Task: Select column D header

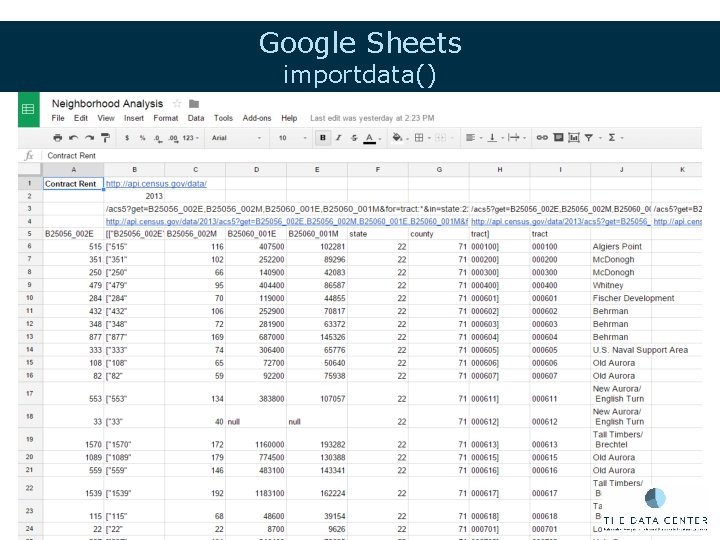Action: tap(256, 169)
